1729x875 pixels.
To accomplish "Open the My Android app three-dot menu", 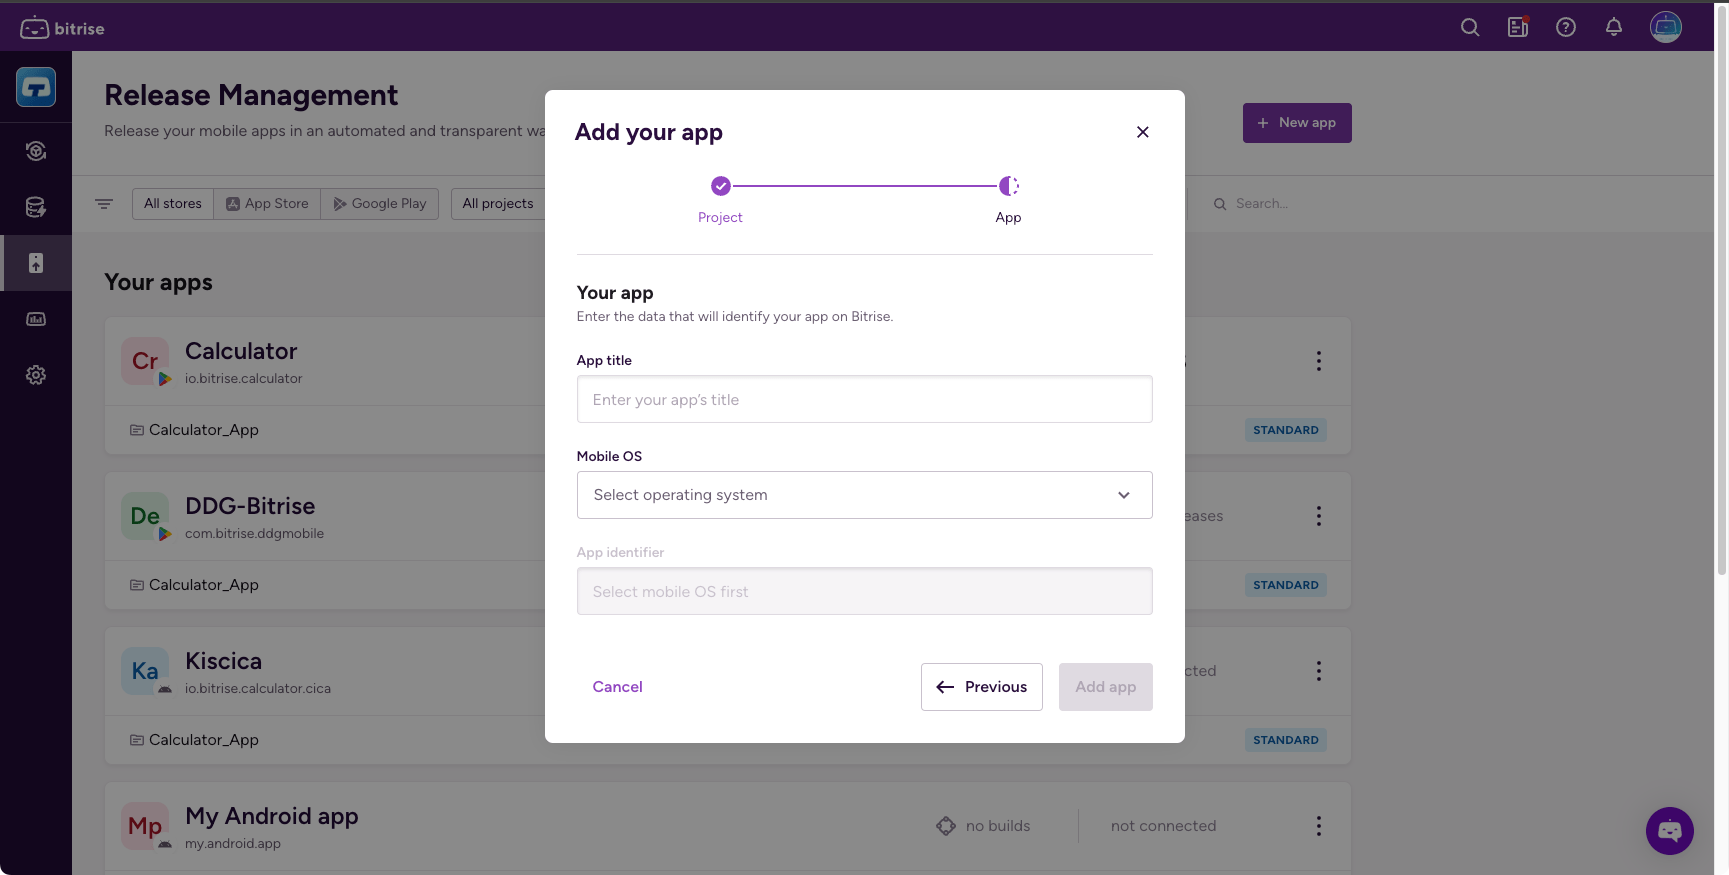I will pyautogui.click(x=1319, y=826).
